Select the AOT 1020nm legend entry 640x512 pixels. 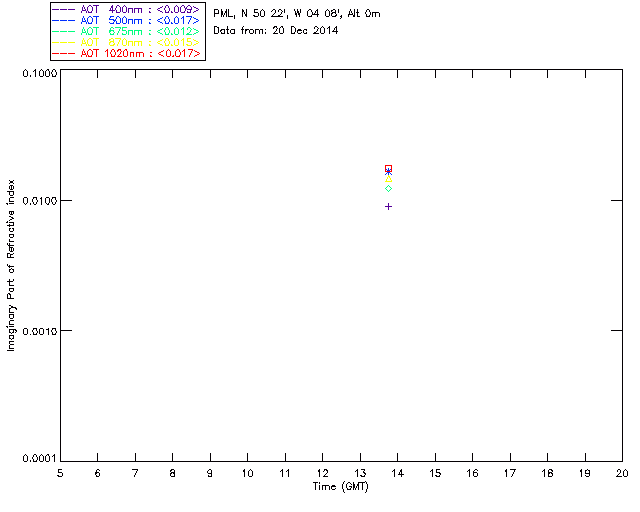[126, 53]
